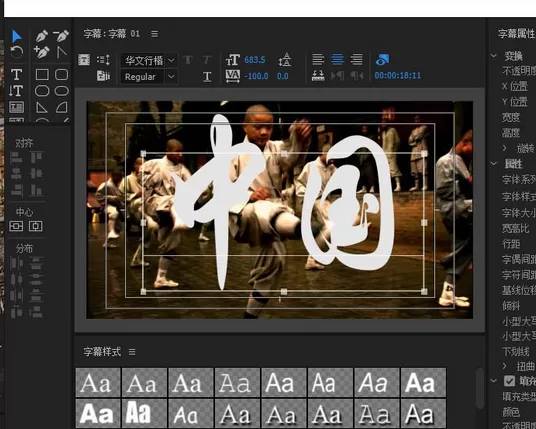Select the Rotation tool
536x429 pixels.
coord(16,52)
